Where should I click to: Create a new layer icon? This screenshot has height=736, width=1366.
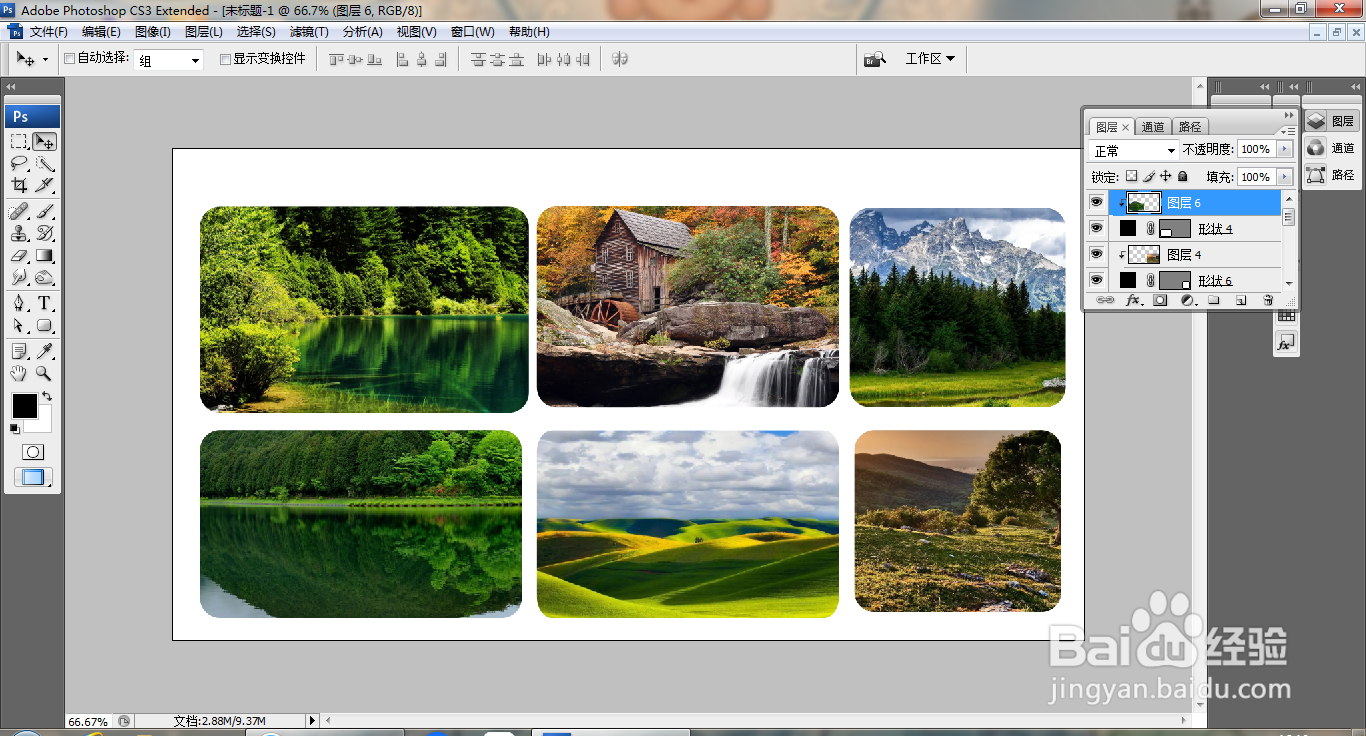[x=1240, y=300]
